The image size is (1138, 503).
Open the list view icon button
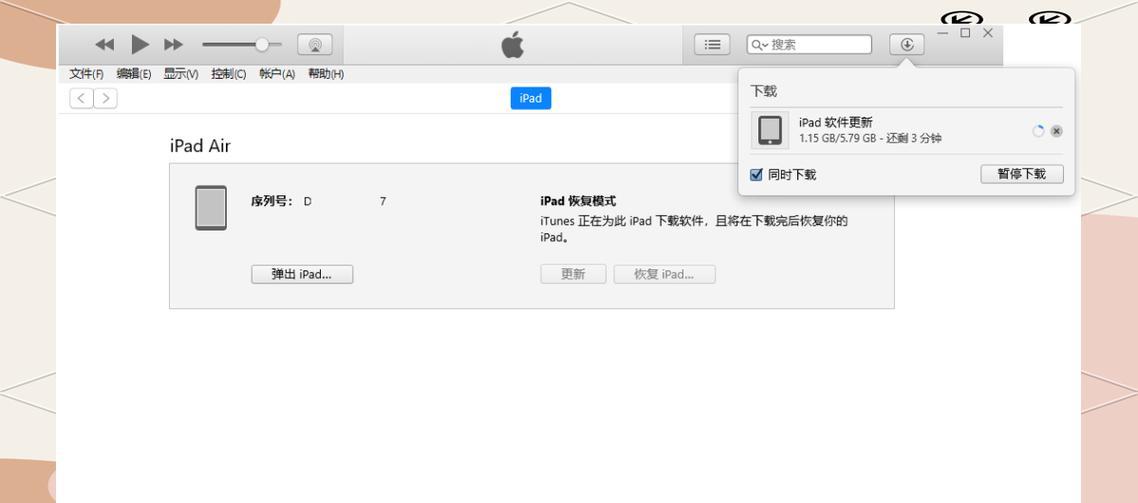point(713,44)
